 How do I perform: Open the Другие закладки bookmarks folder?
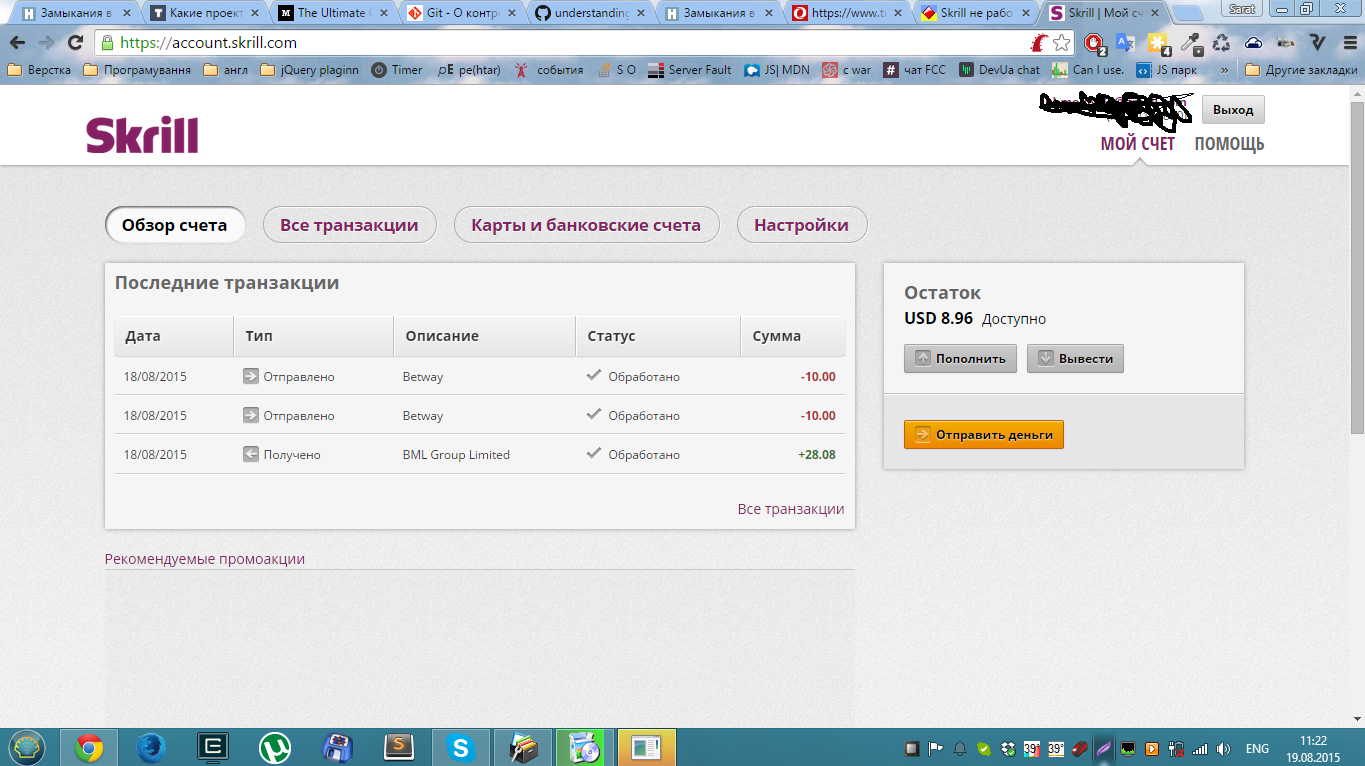[1301, 70]
